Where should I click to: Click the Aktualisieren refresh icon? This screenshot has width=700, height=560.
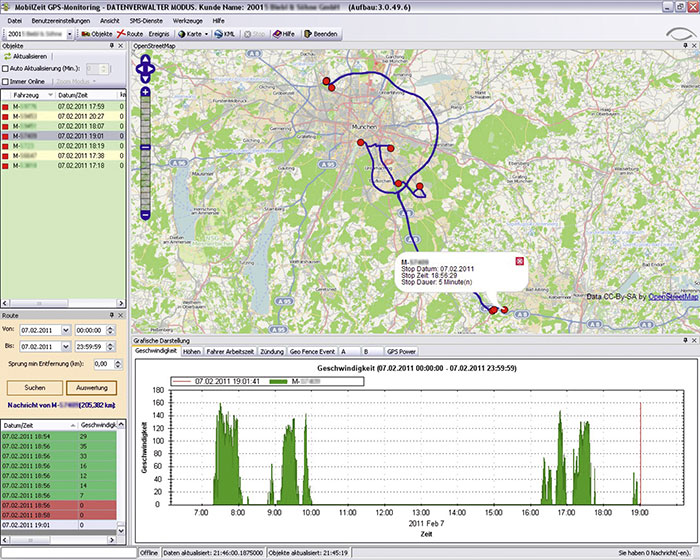[8, 56]
